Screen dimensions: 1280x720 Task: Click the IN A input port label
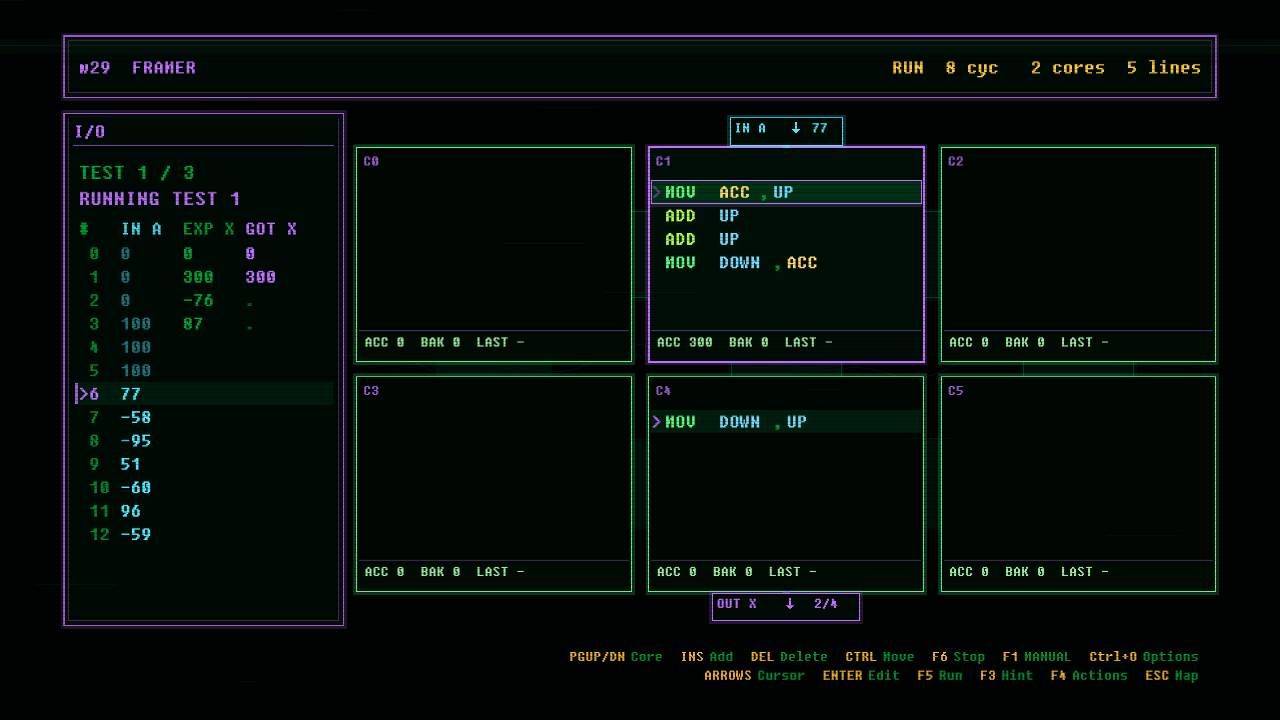tap(786, 130)
